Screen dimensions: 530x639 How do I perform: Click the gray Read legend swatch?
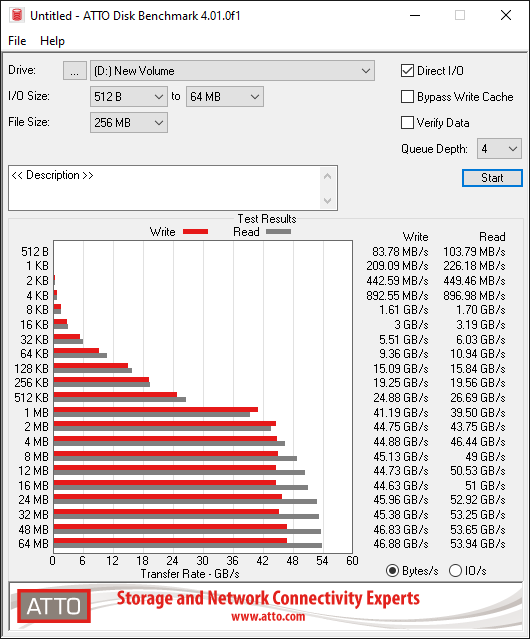279,231
